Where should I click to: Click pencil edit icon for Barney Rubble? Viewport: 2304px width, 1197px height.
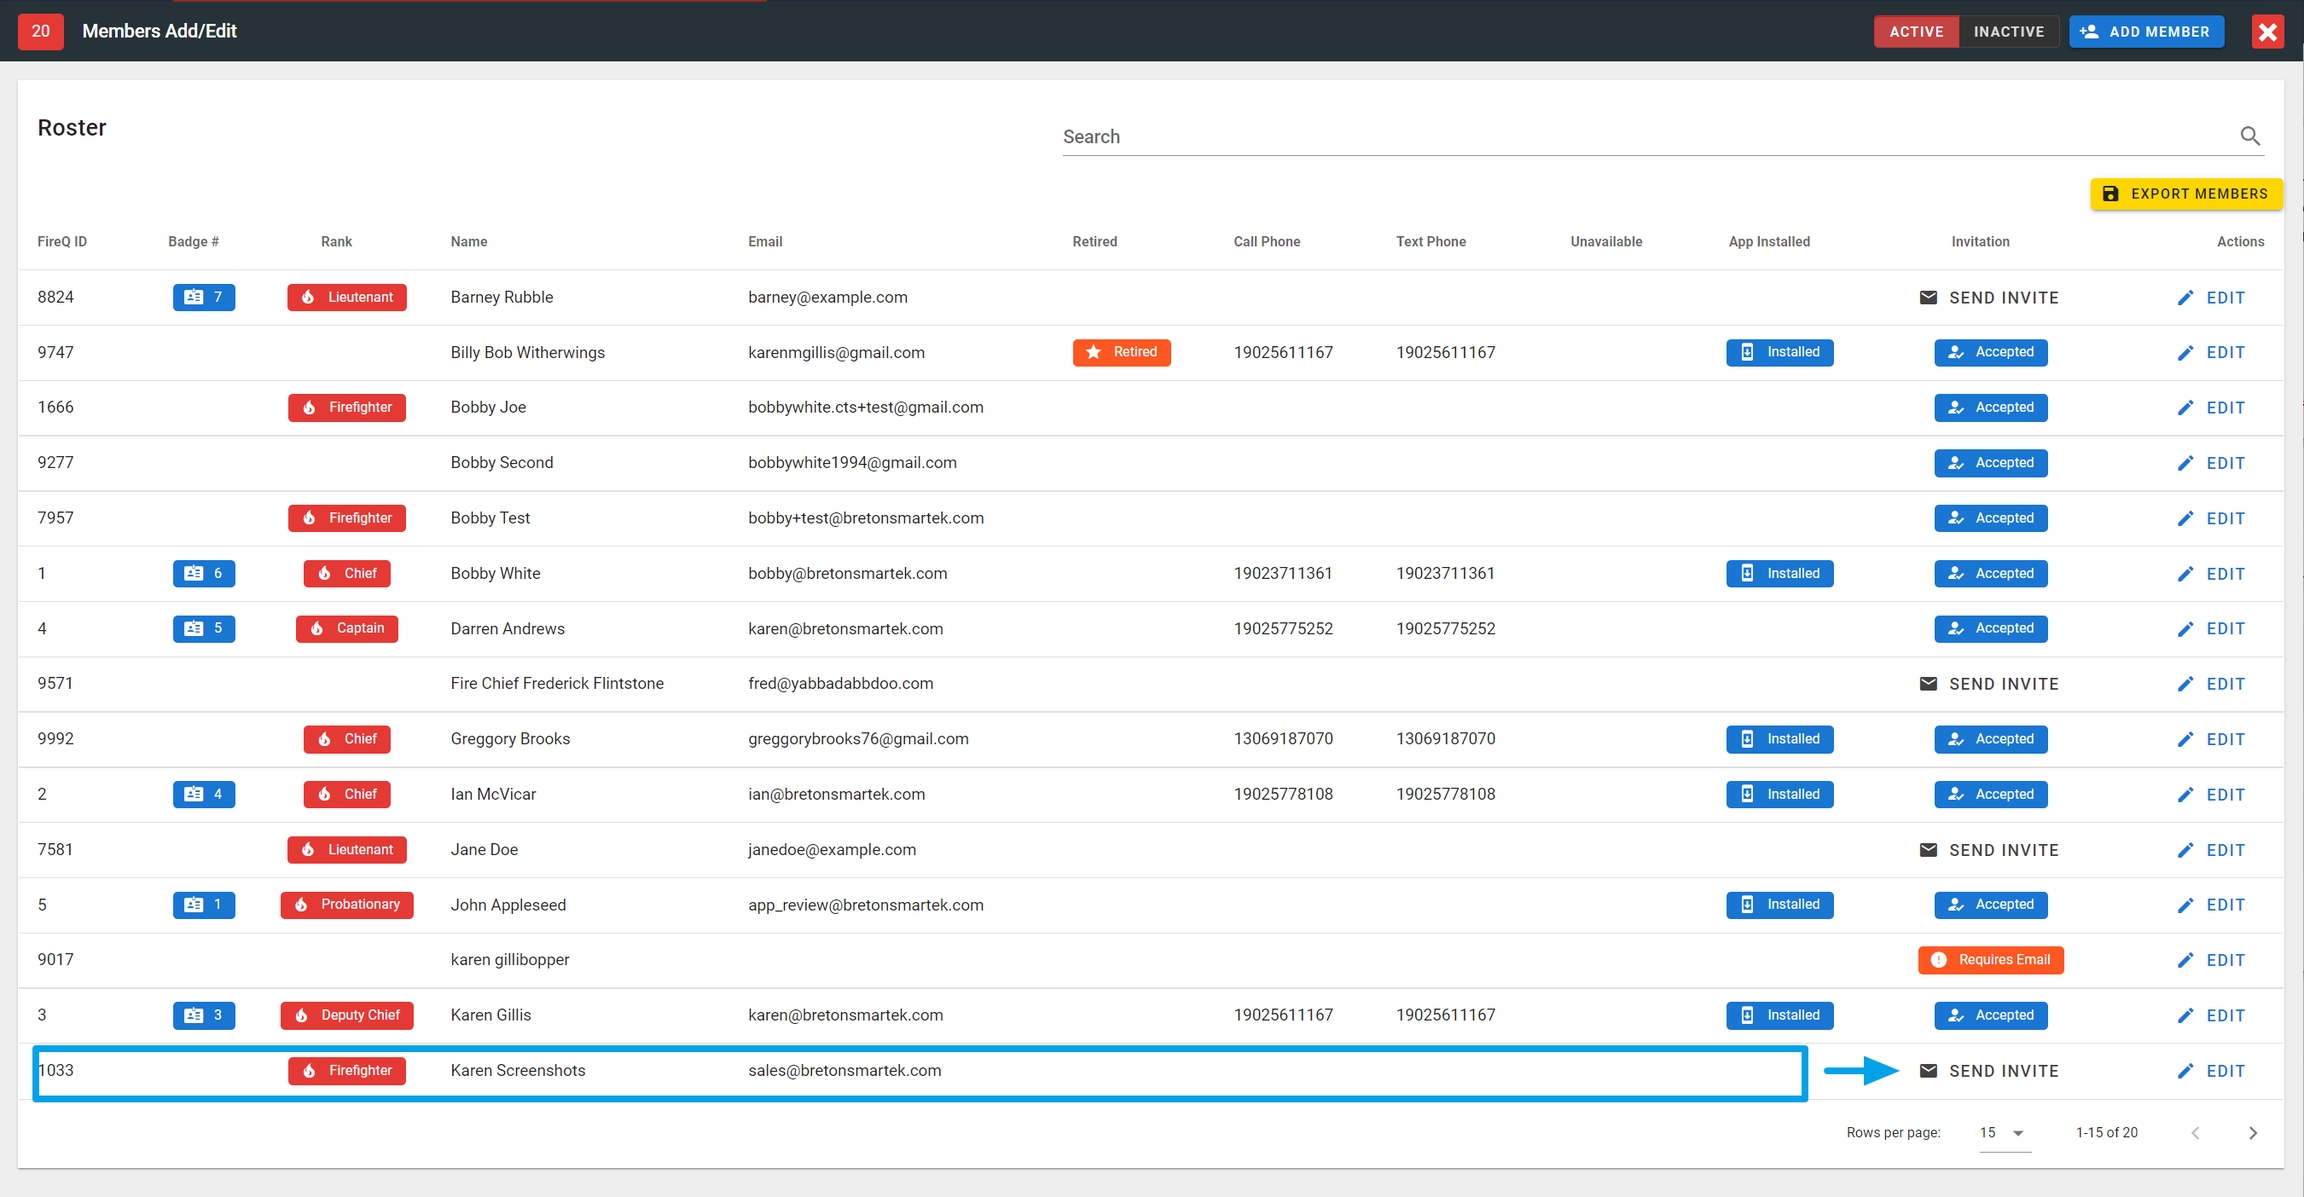click(x=2185, y=298)
